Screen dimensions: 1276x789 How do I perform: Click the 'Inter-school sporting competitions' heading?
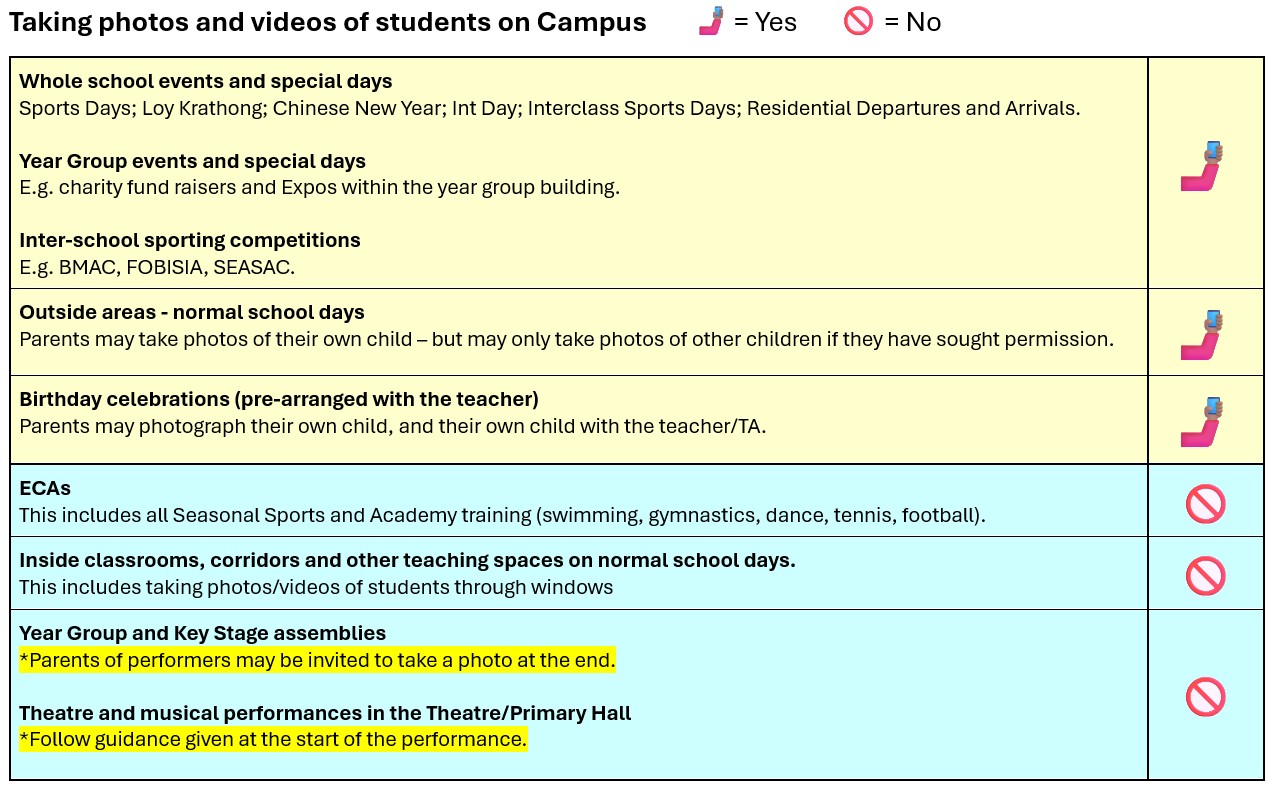[190, 240]
